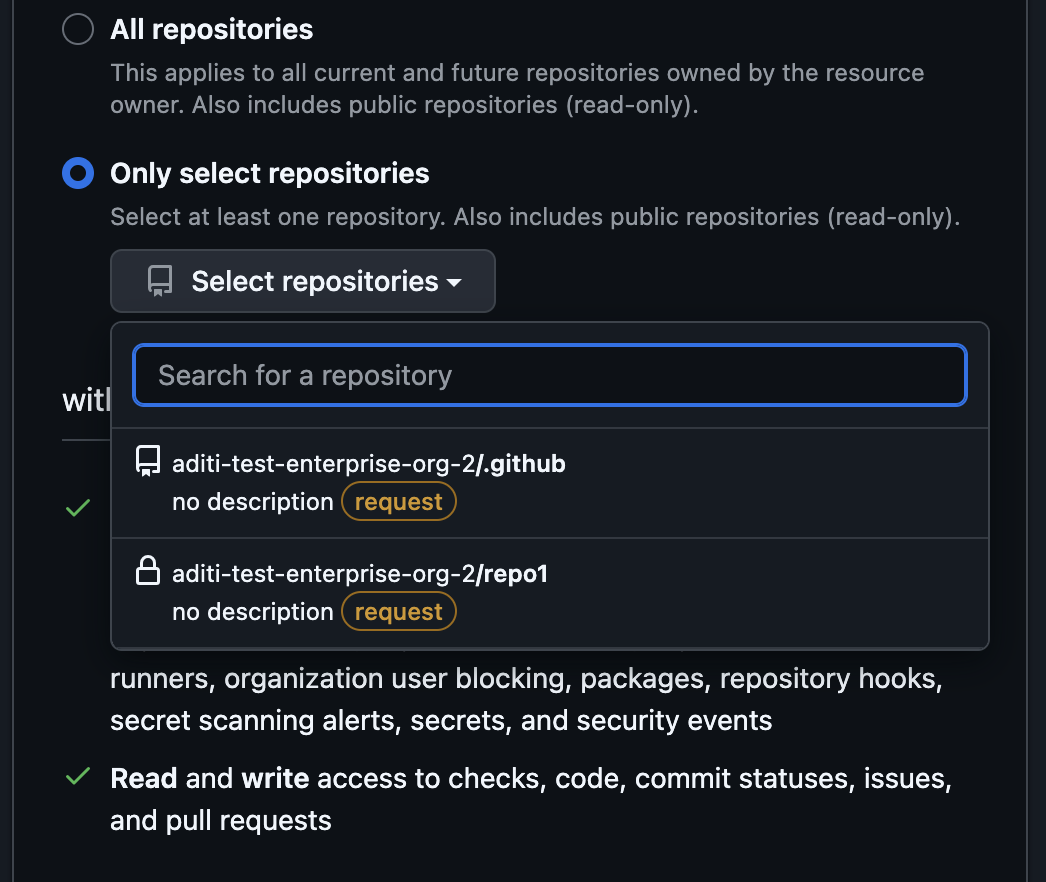The image size is (1046, 882).
Task: Click the request badge under .github
Action: point(399,502)
